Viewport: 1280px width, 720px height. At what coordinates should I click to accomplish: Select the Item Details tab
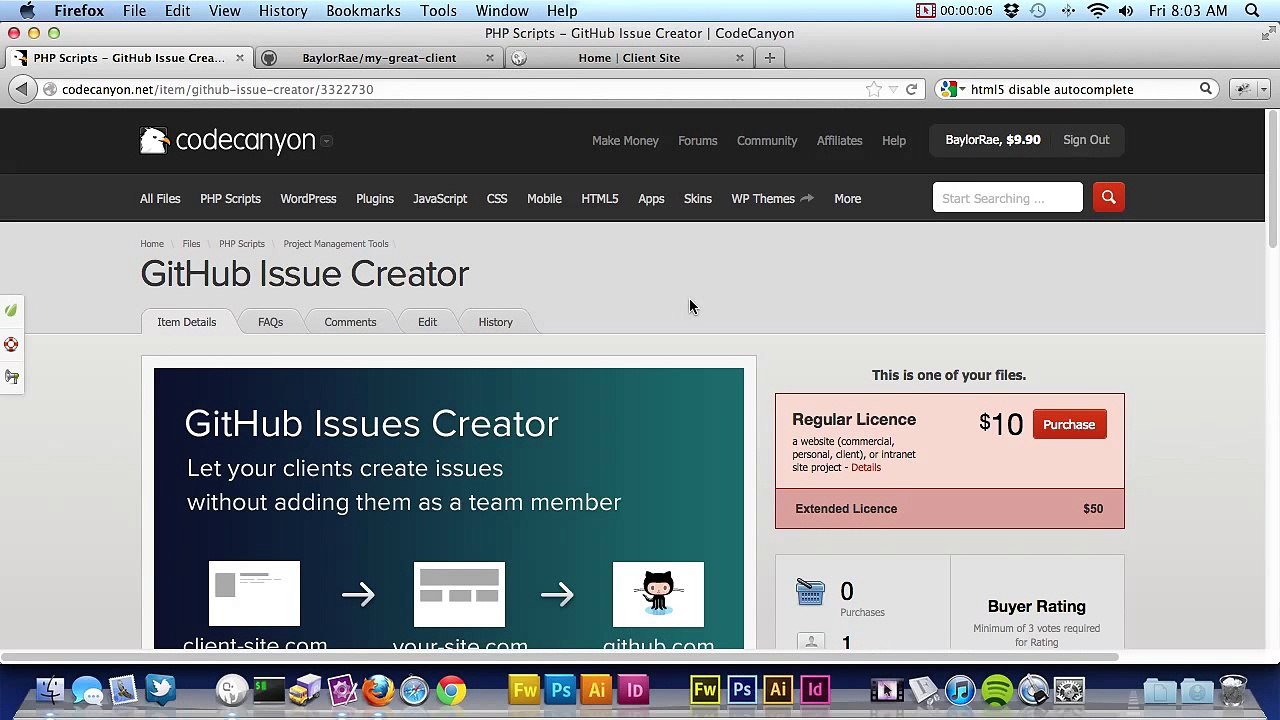click(186, 322)
